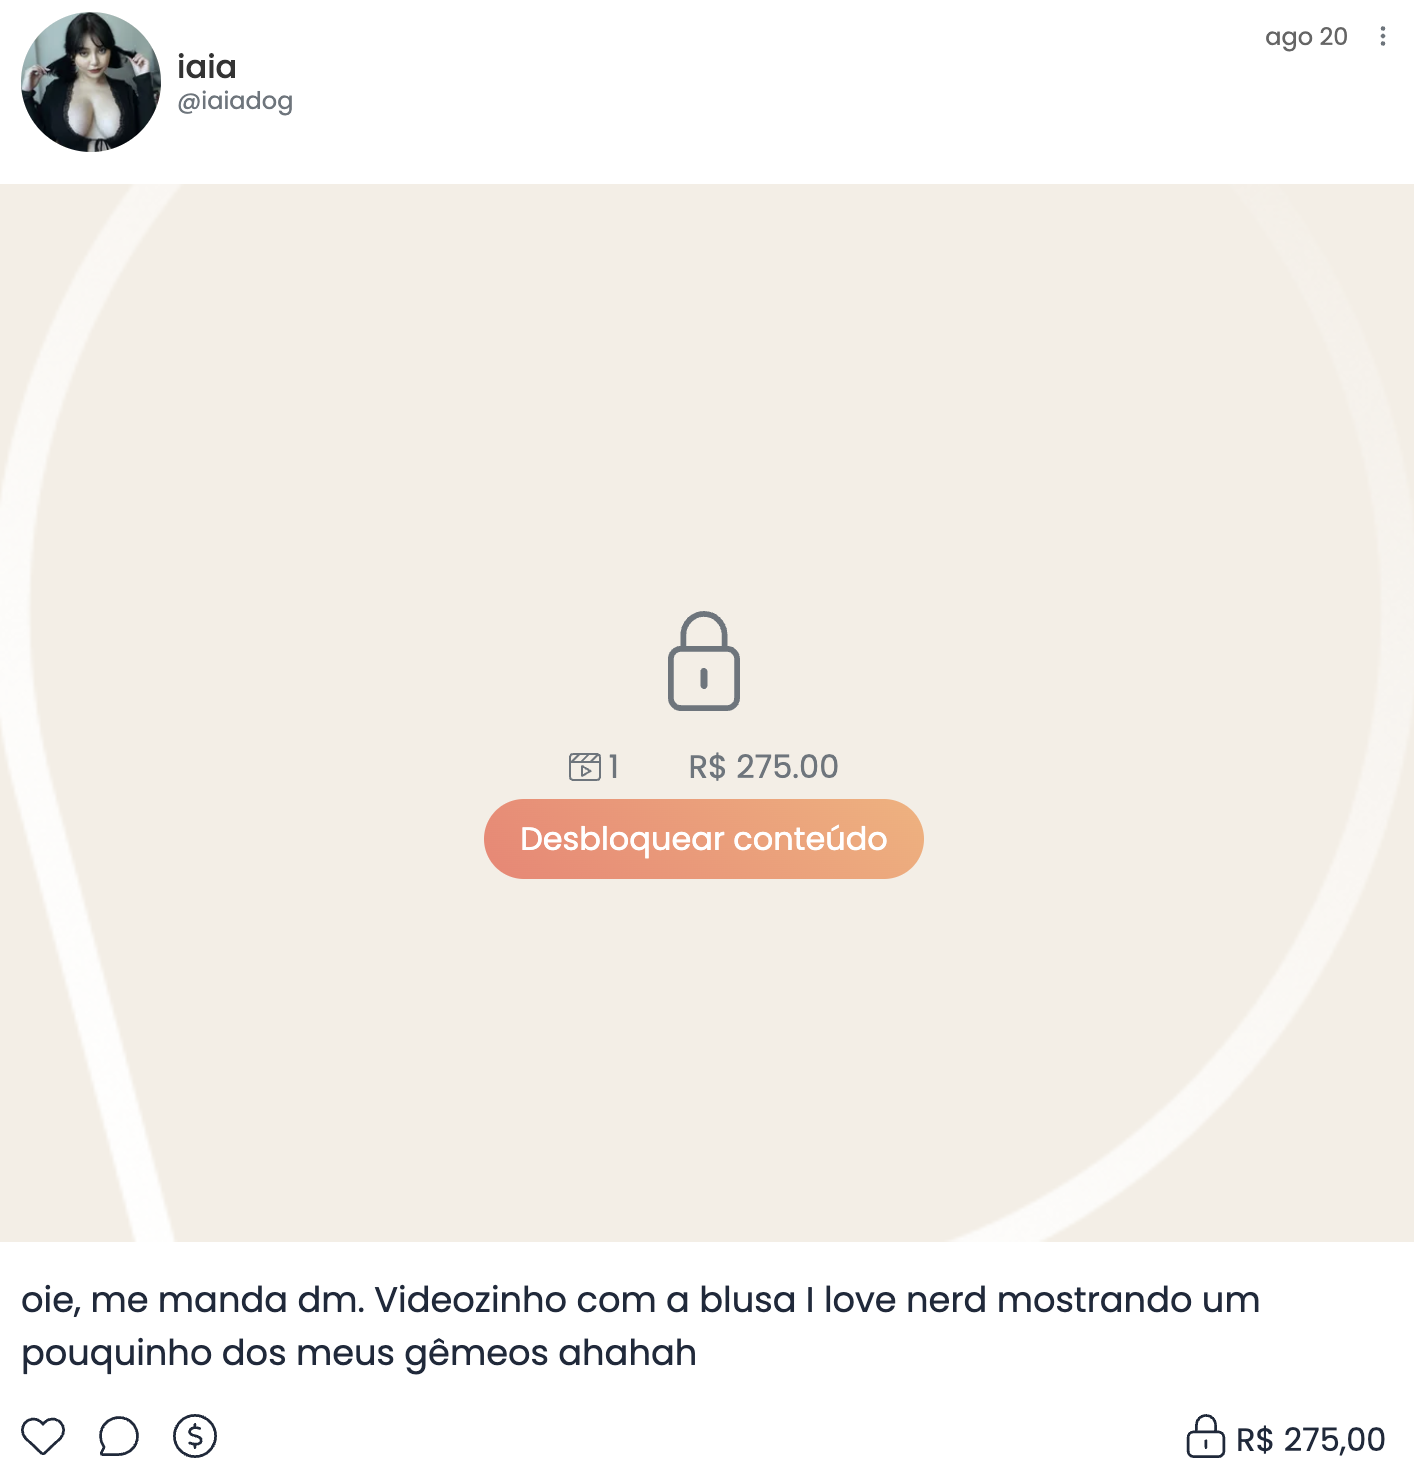Viewport: 1414px width, 1466px height.
Task: Click the Desbloquear conteúdo button
Action: (704, 839)
